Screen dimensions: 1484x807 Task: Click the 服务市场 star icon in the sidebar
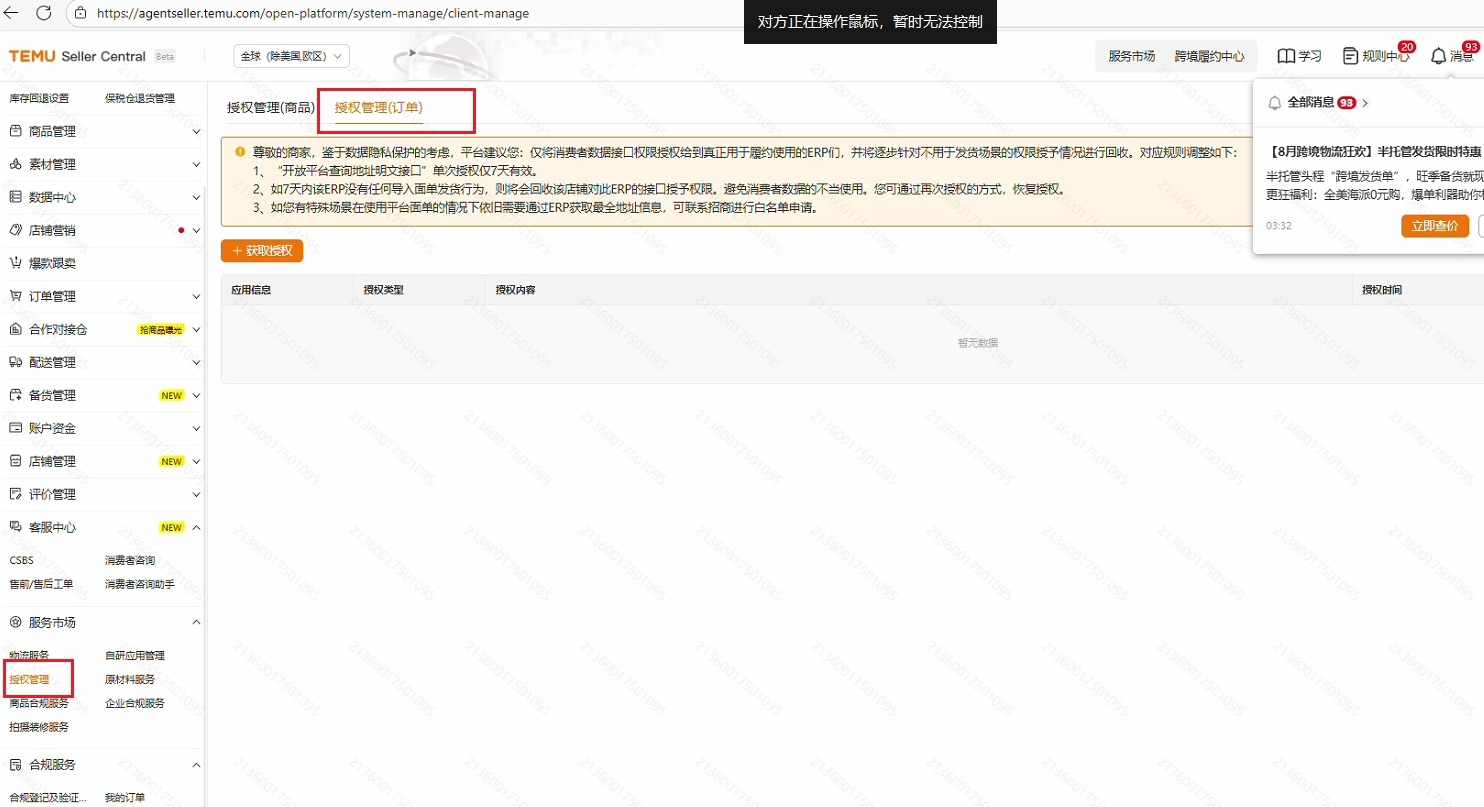point(16,622)
